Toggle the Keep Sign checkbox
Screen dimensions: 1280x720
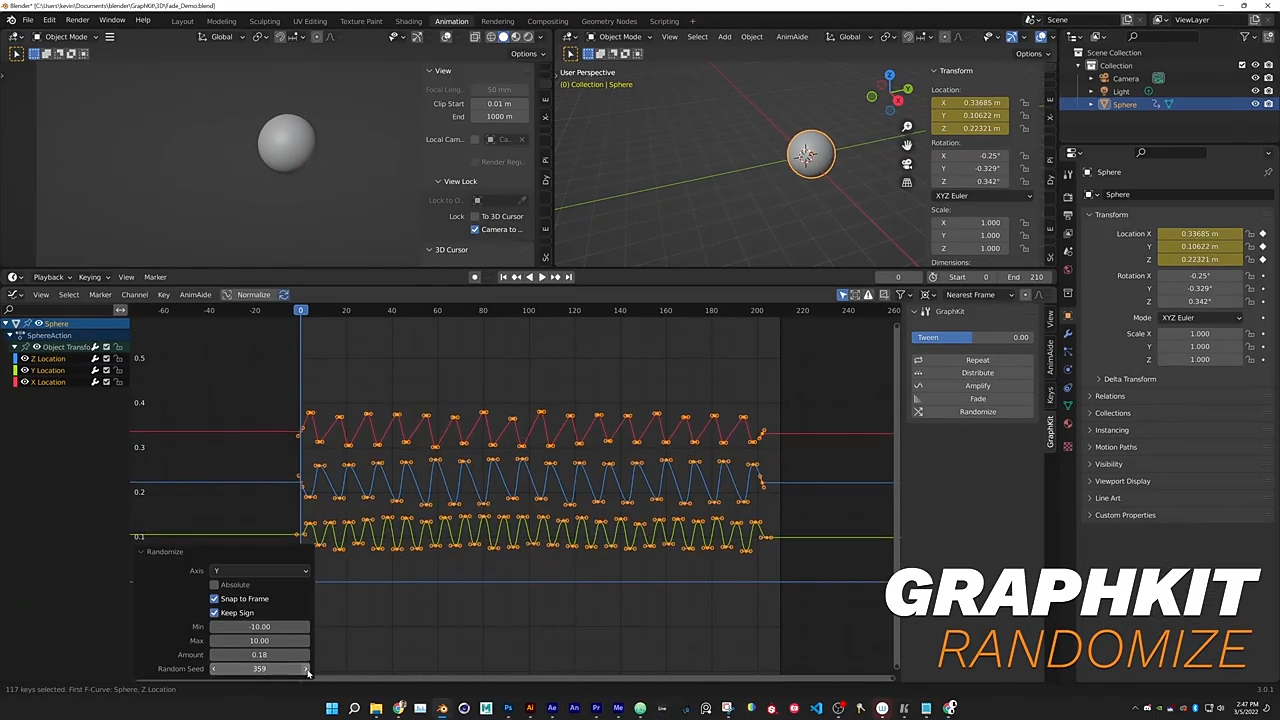pos(214,613)
